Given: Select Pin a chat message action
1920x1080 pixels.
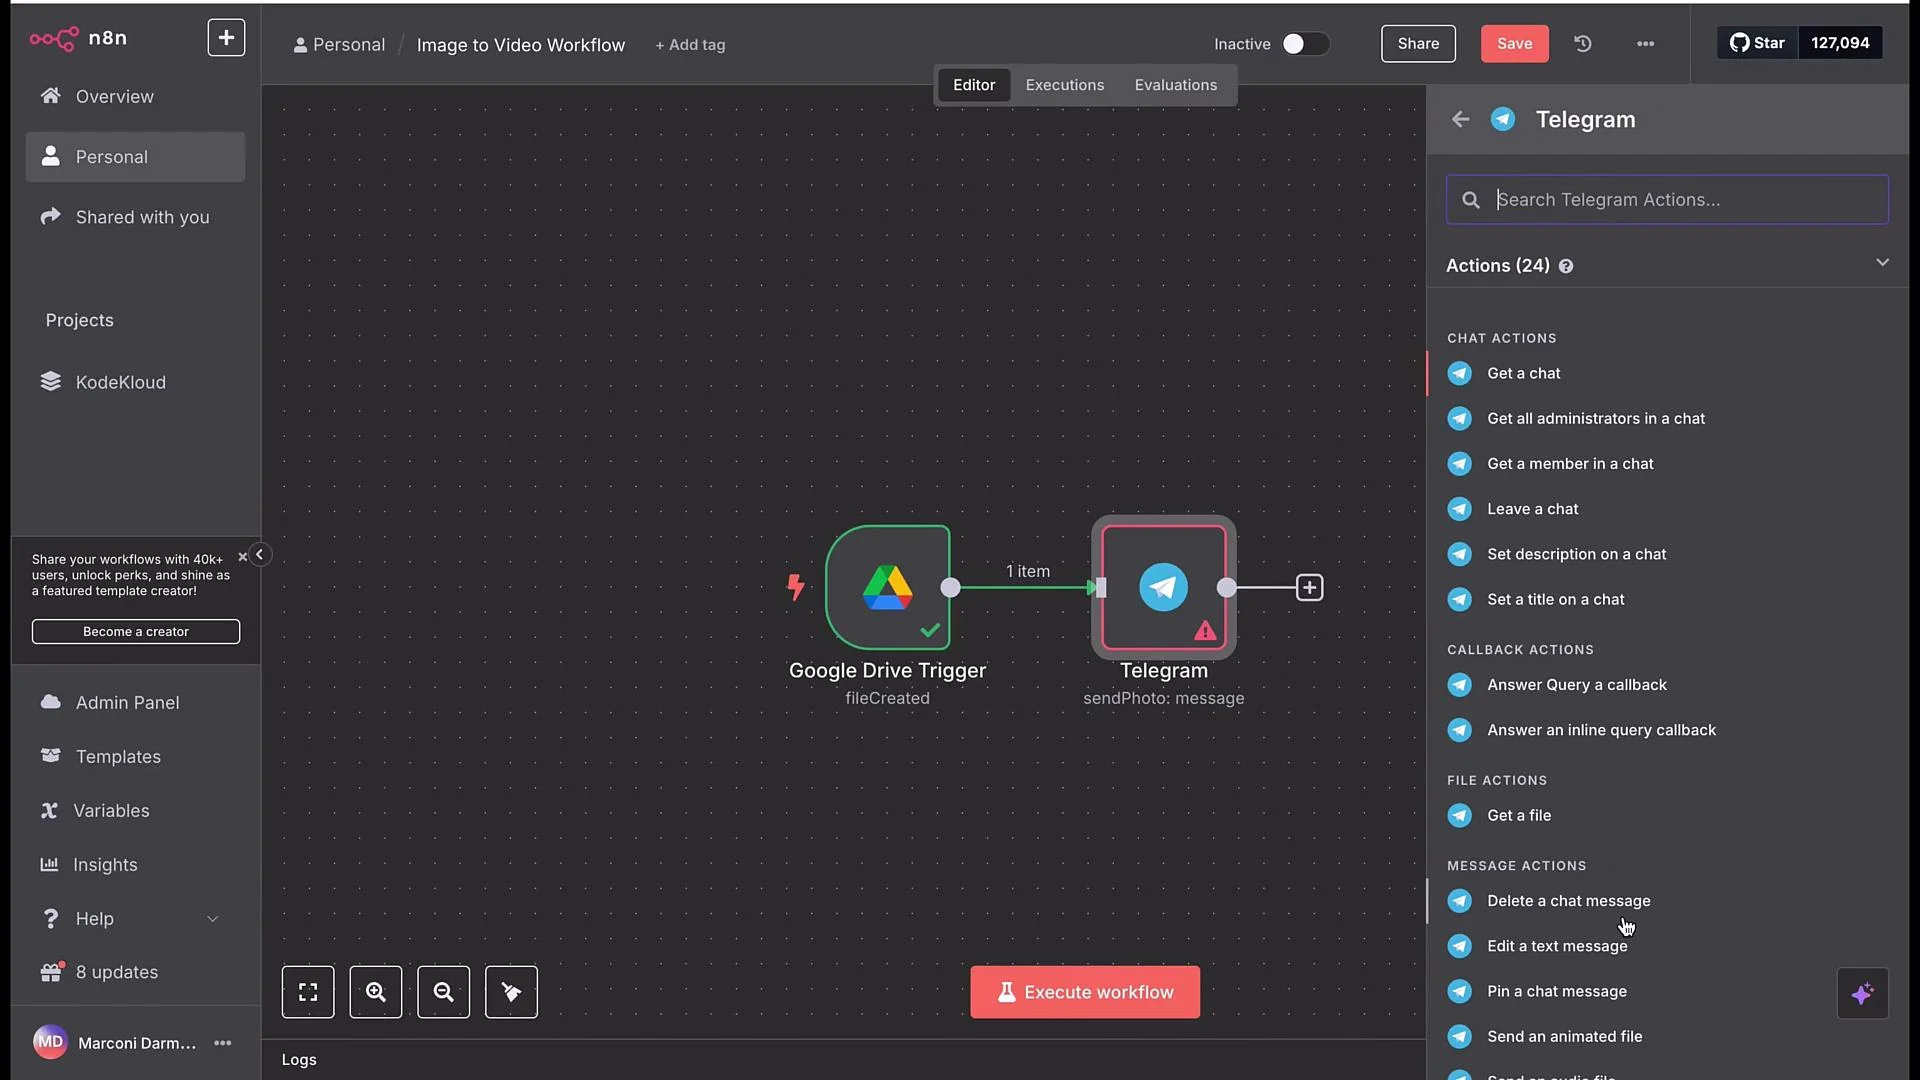Looking at the screenshot, I should (x=1667, y=991).
